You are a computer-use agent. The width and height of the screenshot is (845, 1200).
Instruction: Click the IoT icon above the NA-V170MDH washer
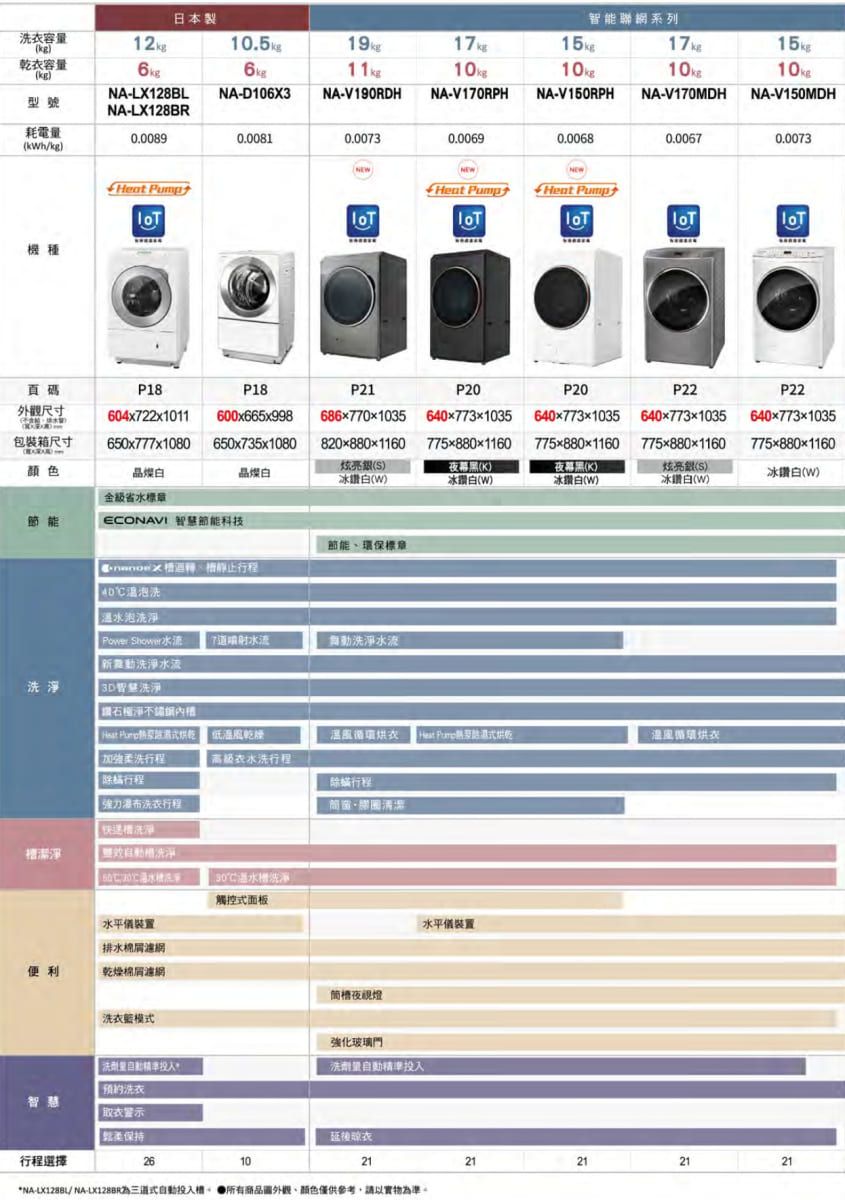[684, 221]
